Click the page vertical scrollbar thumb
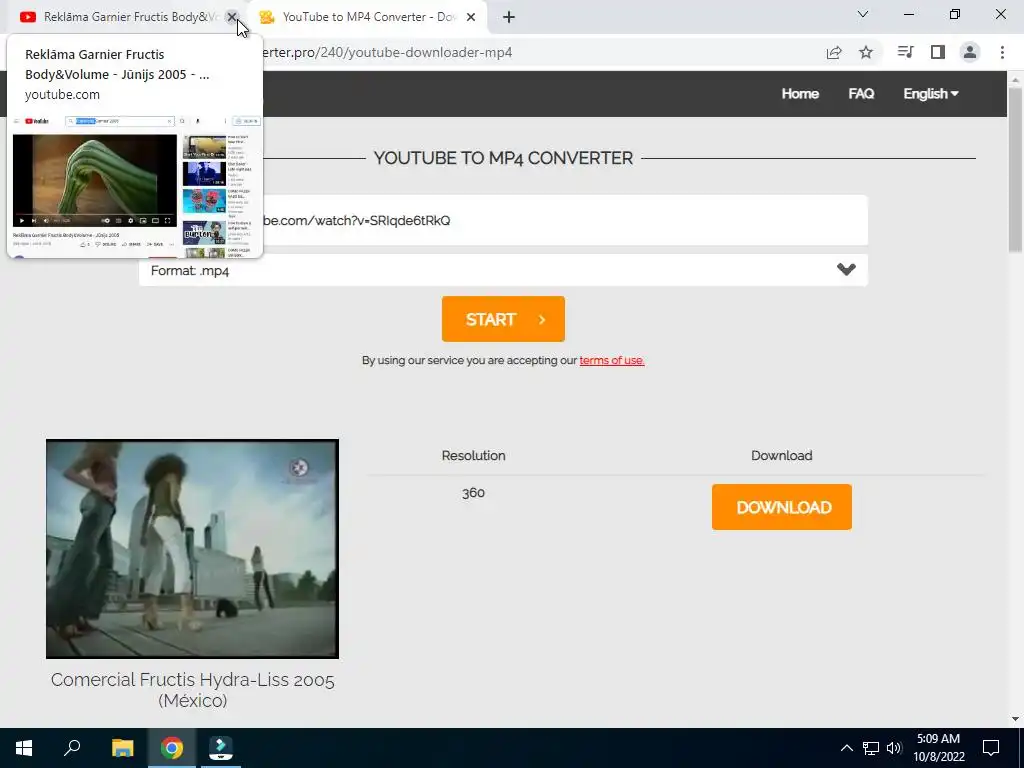The image size is (1024, 768). click(x=1015, y=170)
